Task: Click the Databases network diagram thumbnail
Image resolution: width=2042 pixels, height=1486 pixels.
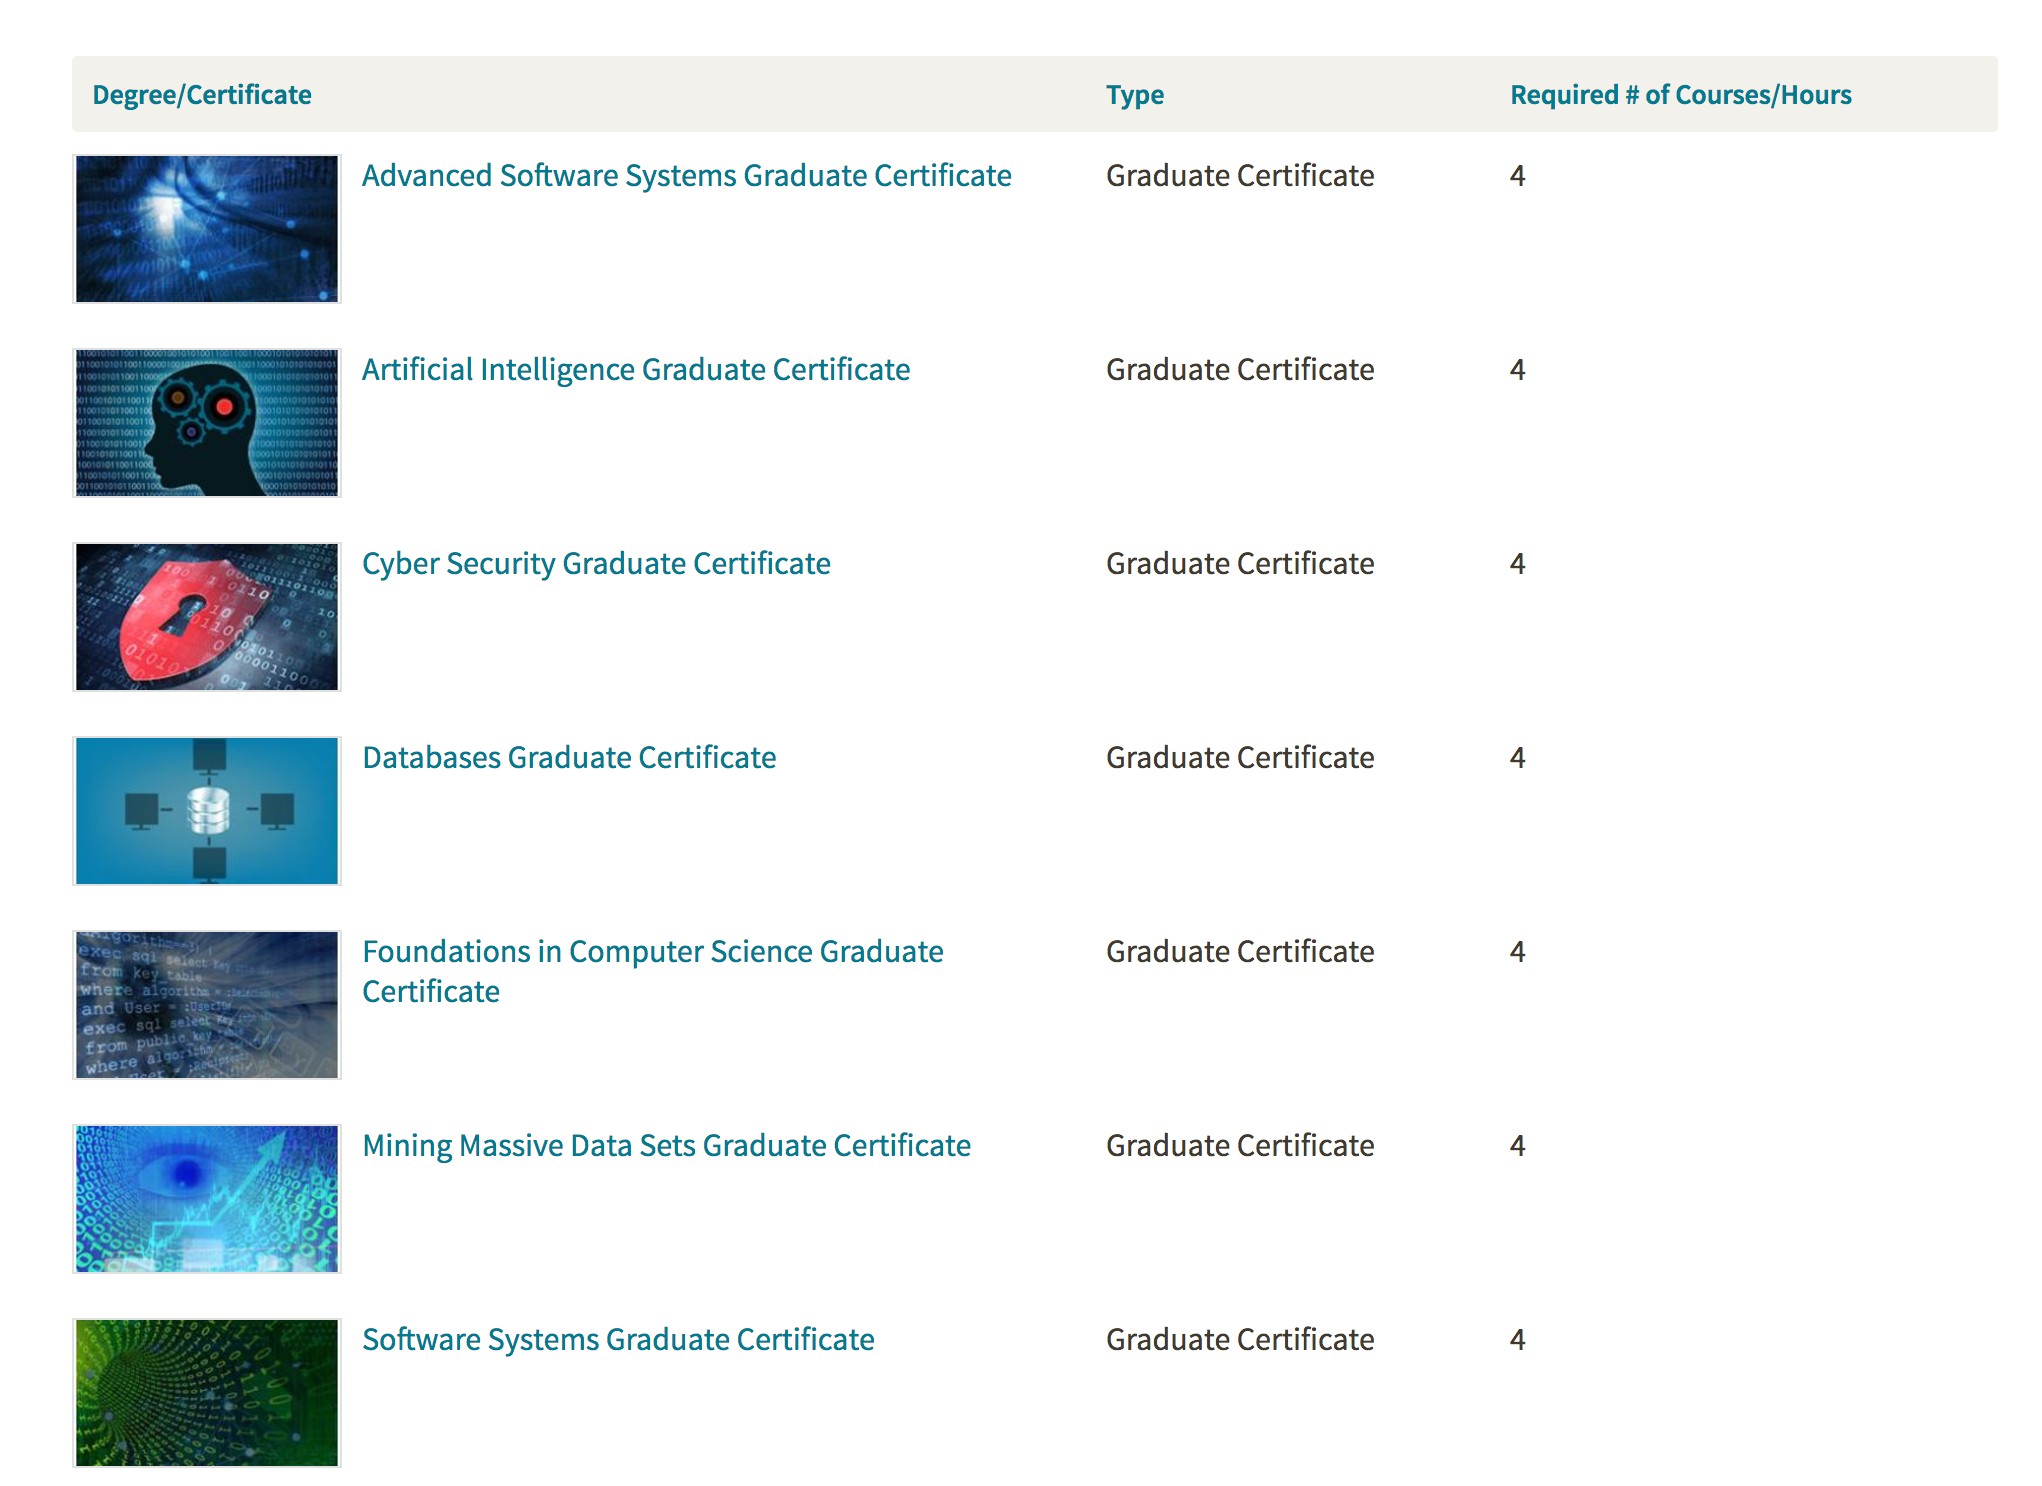Action: (207, 811)
